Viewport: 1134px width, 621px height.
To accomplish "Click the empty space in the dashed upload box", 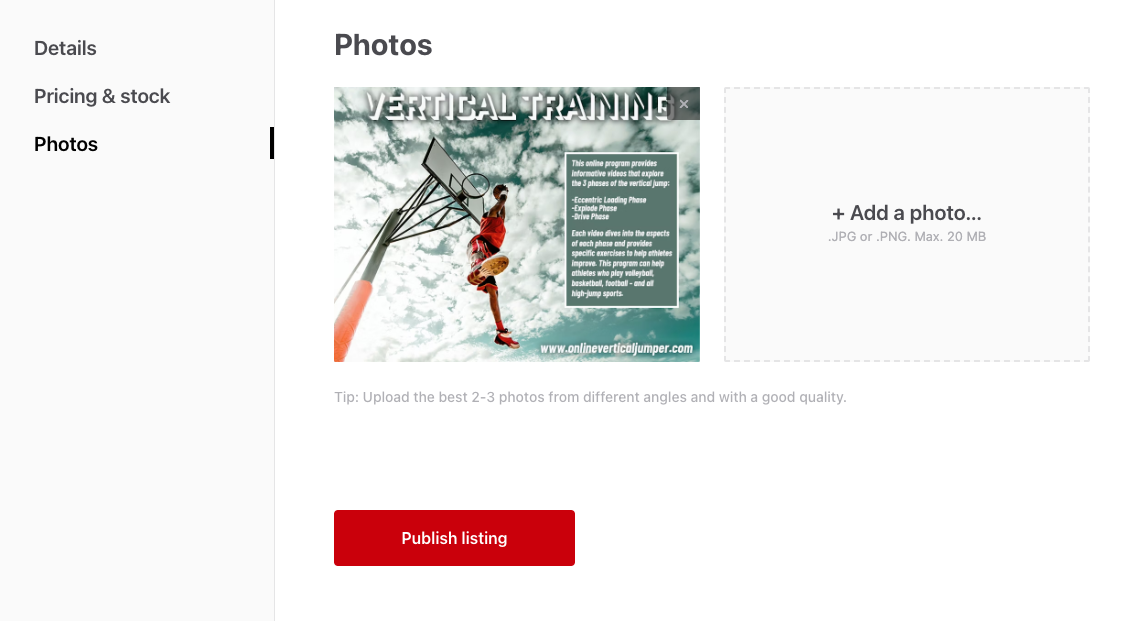I will coord(907,304).
